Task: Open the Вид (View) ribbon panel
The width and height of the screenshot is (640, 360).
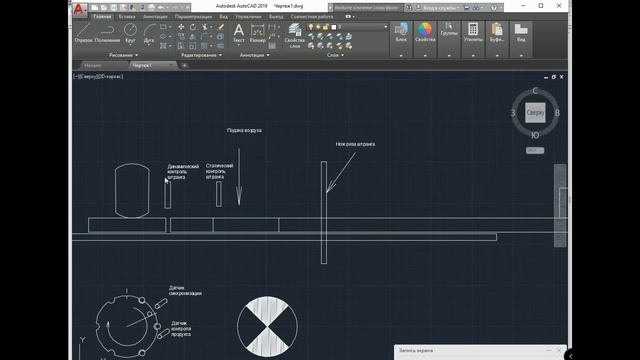Action: click(521, 33)
